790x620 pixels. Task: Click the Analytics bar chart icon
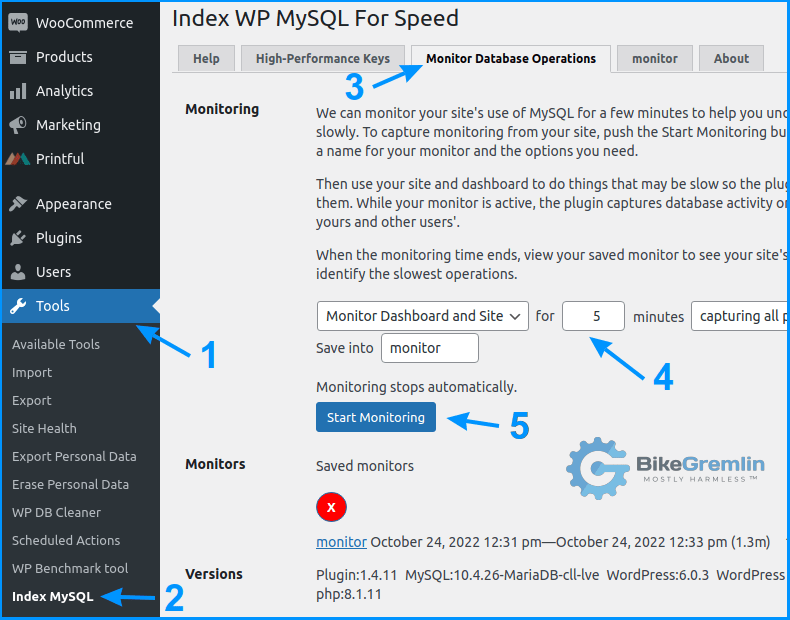point(18,91)
